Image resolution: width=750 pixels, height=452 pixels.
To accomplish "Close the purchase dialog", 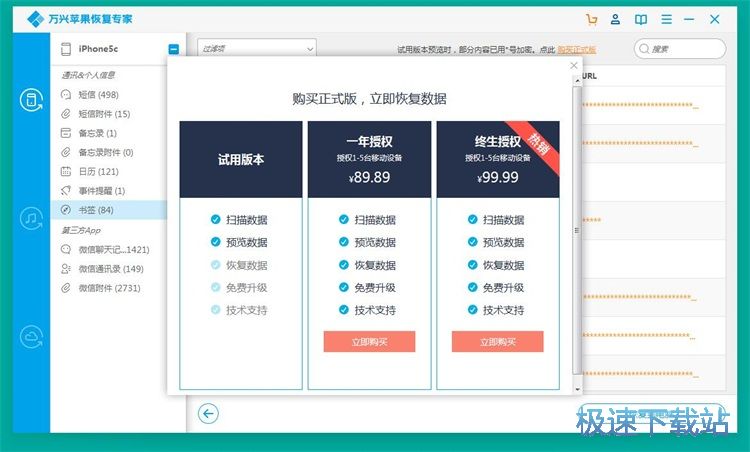I will [574, 66].
